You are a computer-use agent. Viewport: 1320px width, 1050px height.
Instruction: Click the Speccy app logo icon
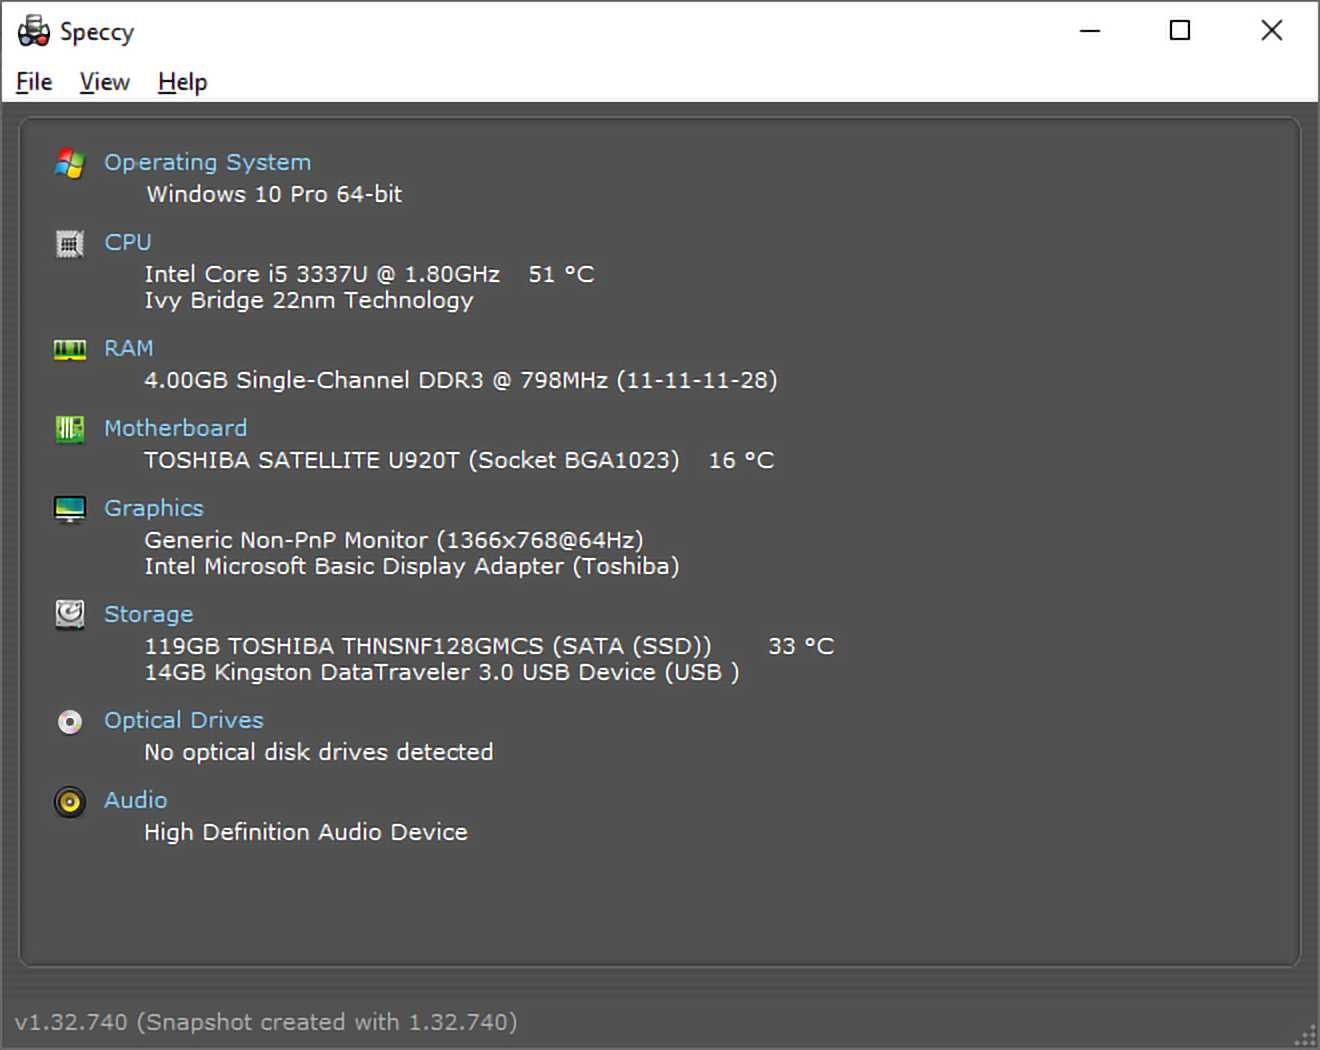pos(33,31)
